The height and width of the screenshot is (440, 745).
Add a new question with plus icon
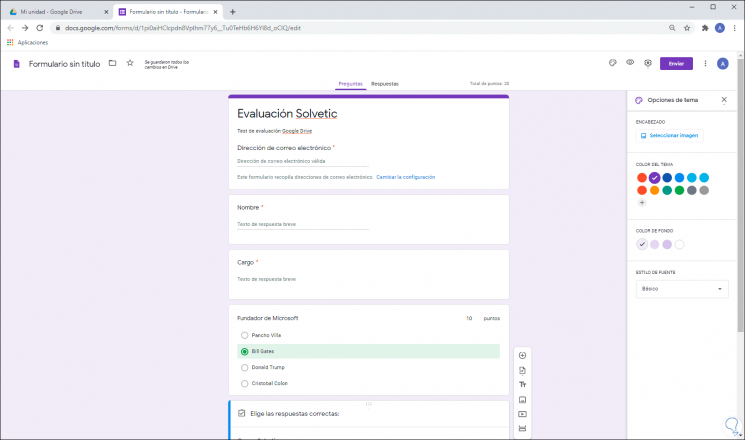click(x=522, y=356)
